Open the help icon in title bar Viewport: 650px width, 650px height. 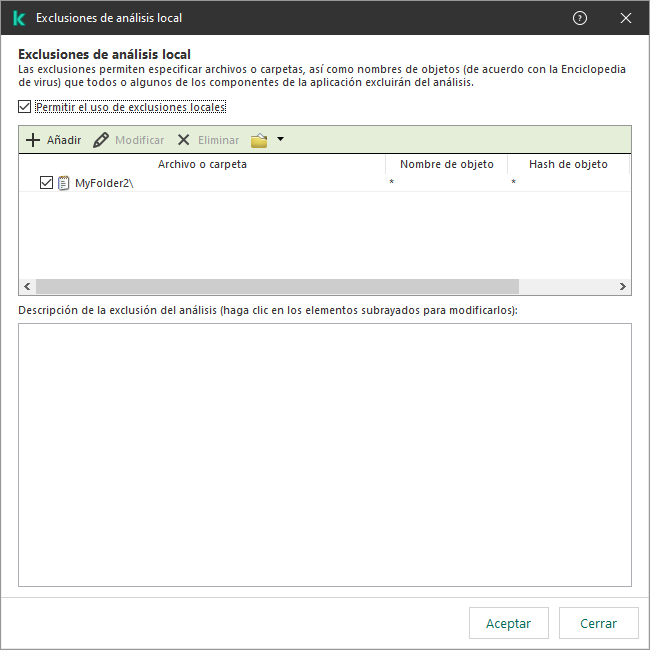580,18
